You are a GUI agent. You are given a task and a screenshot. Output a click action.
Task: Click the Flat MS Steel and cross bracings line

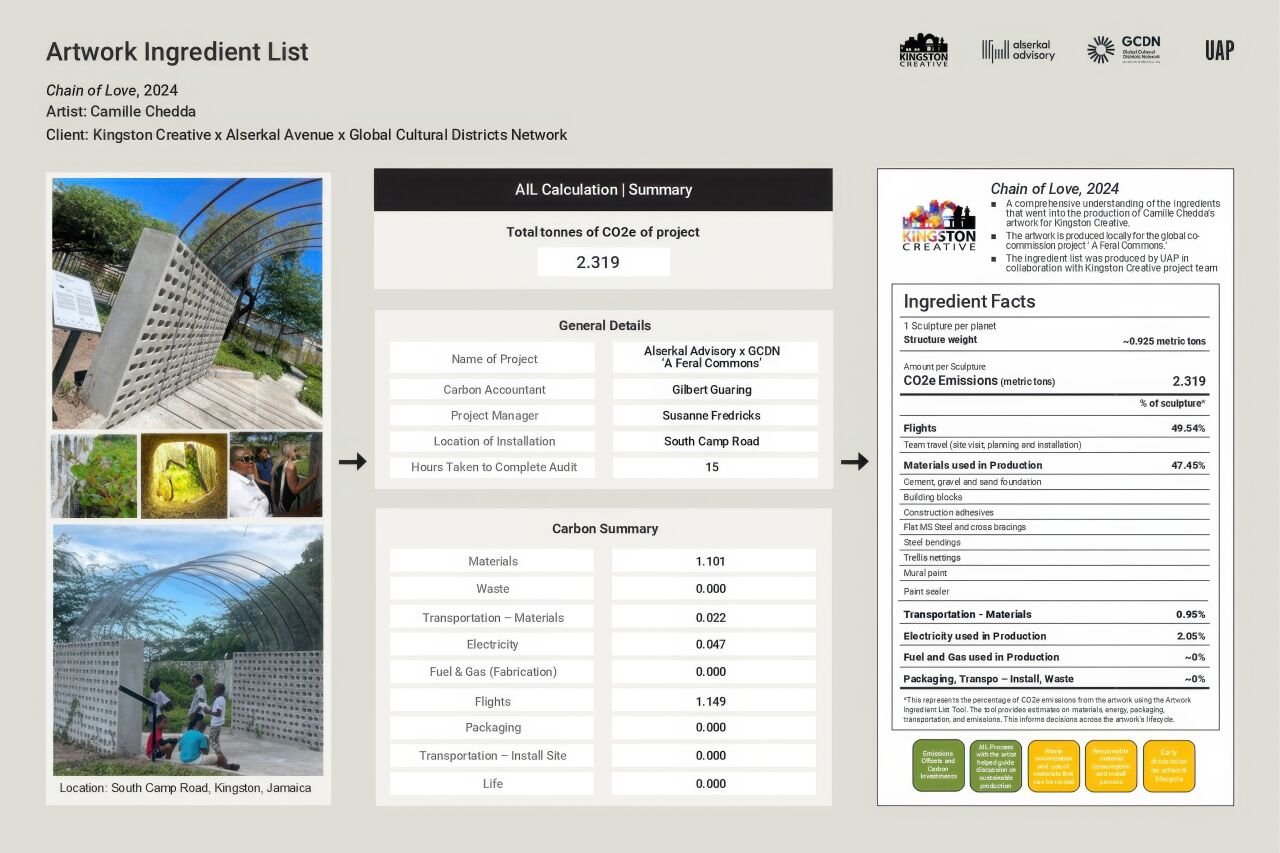tap(964, 527)
